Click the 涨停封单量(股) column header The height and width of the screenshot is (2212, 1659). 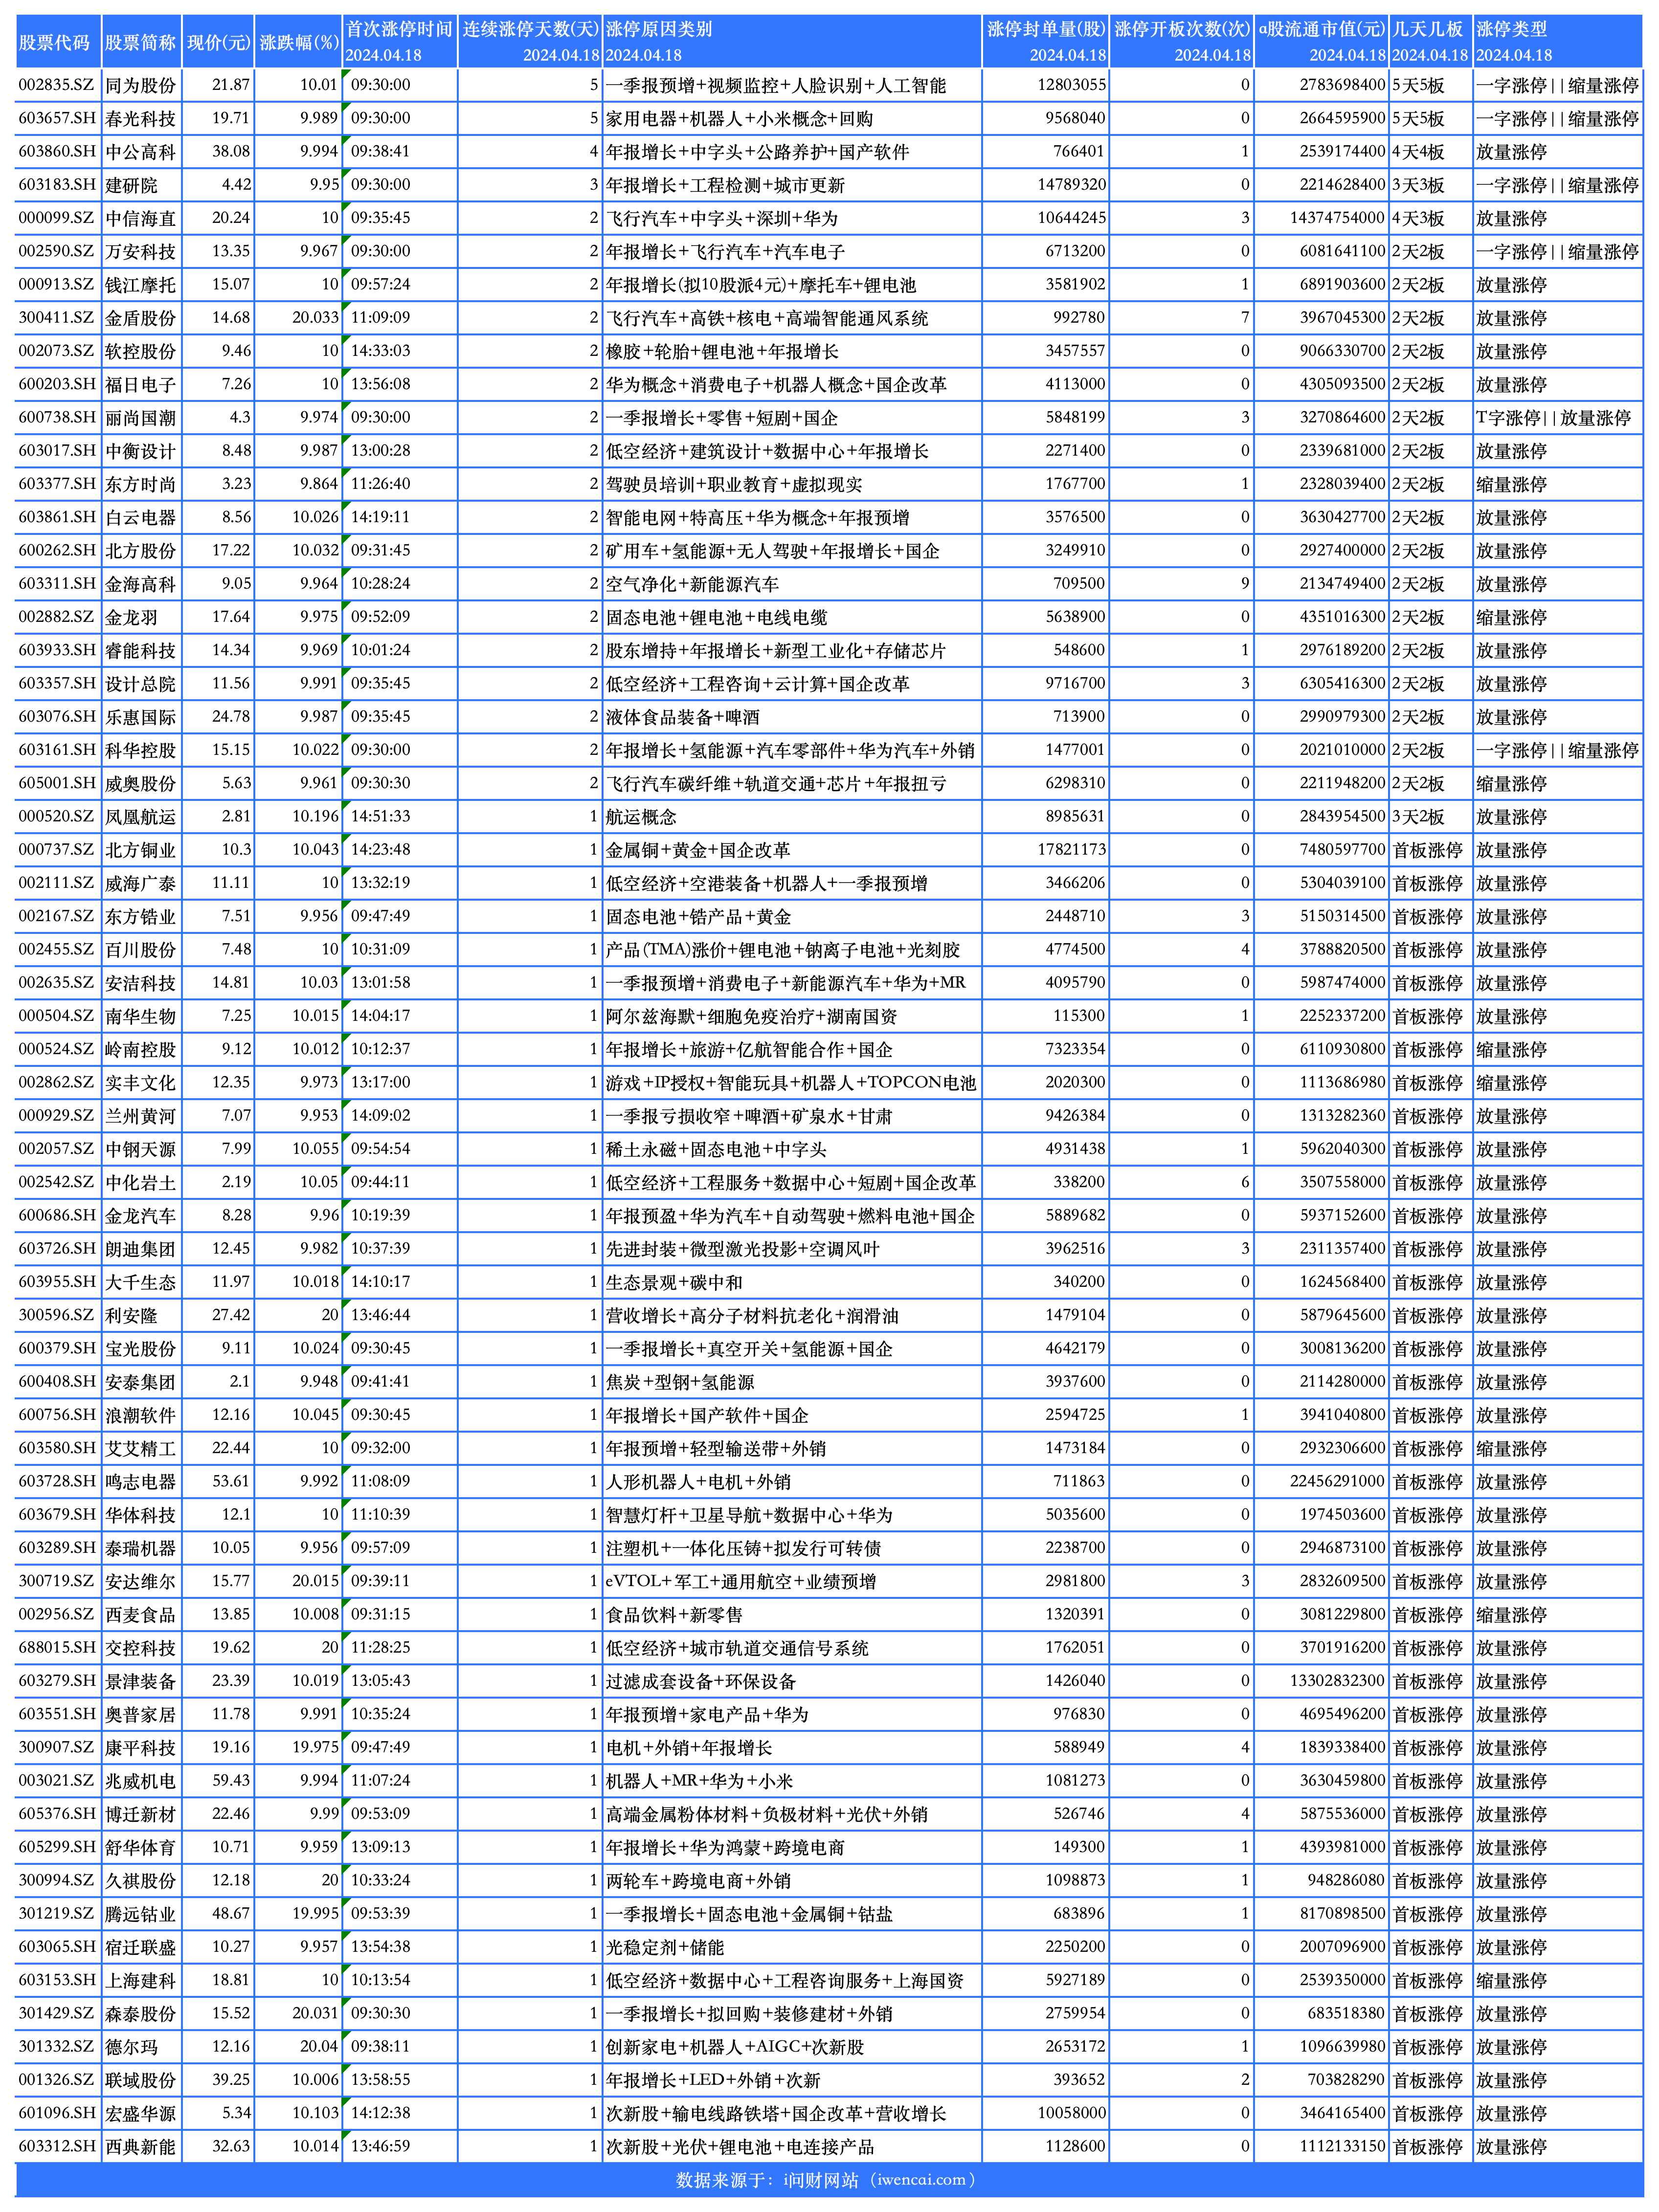(x=1046, y=42)
